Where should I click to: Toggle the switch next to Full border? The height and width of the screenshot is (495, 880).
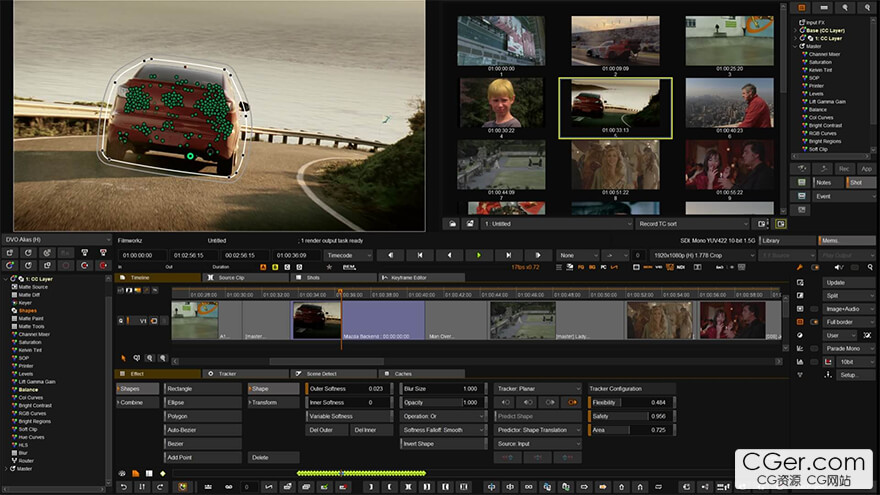(x=814, y=322)
